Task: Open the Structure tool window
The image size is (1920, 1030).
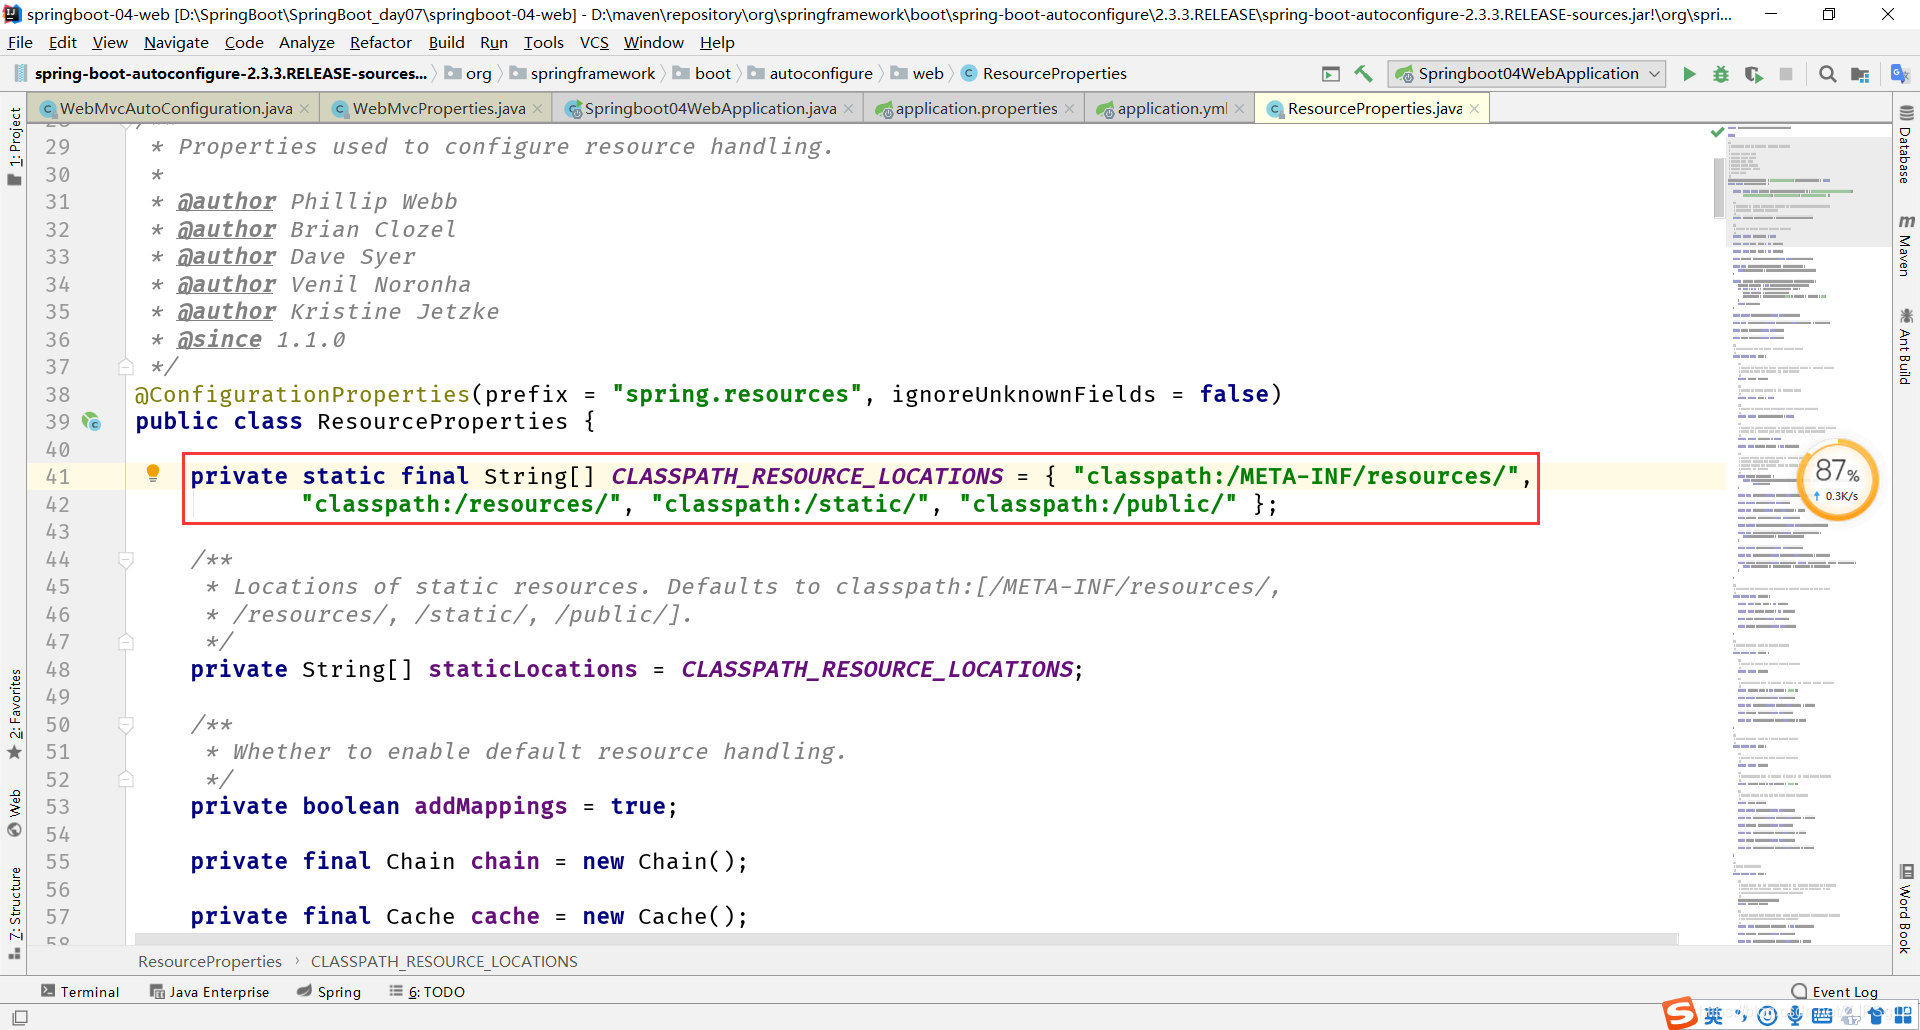Action: coord(14,912)
